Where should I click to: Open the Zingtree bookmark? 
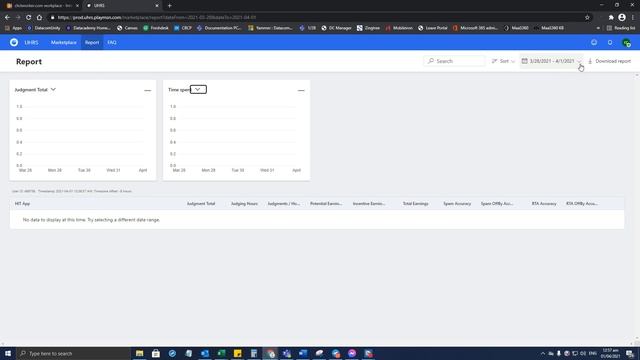[x=368, y=28]
